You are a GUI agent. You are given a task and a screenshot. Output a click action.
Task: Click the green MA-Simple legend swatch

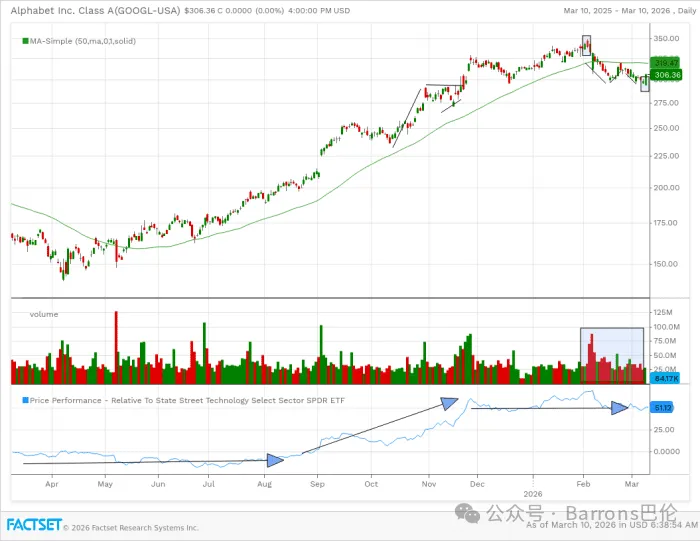click(25, 41)
